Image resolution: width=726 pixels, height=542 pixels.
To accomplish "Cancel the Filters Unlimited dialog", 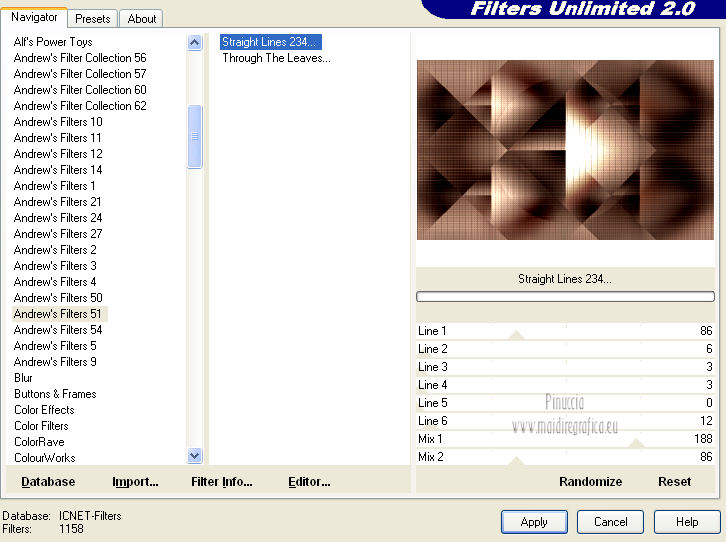I will [x=610, y=522].
